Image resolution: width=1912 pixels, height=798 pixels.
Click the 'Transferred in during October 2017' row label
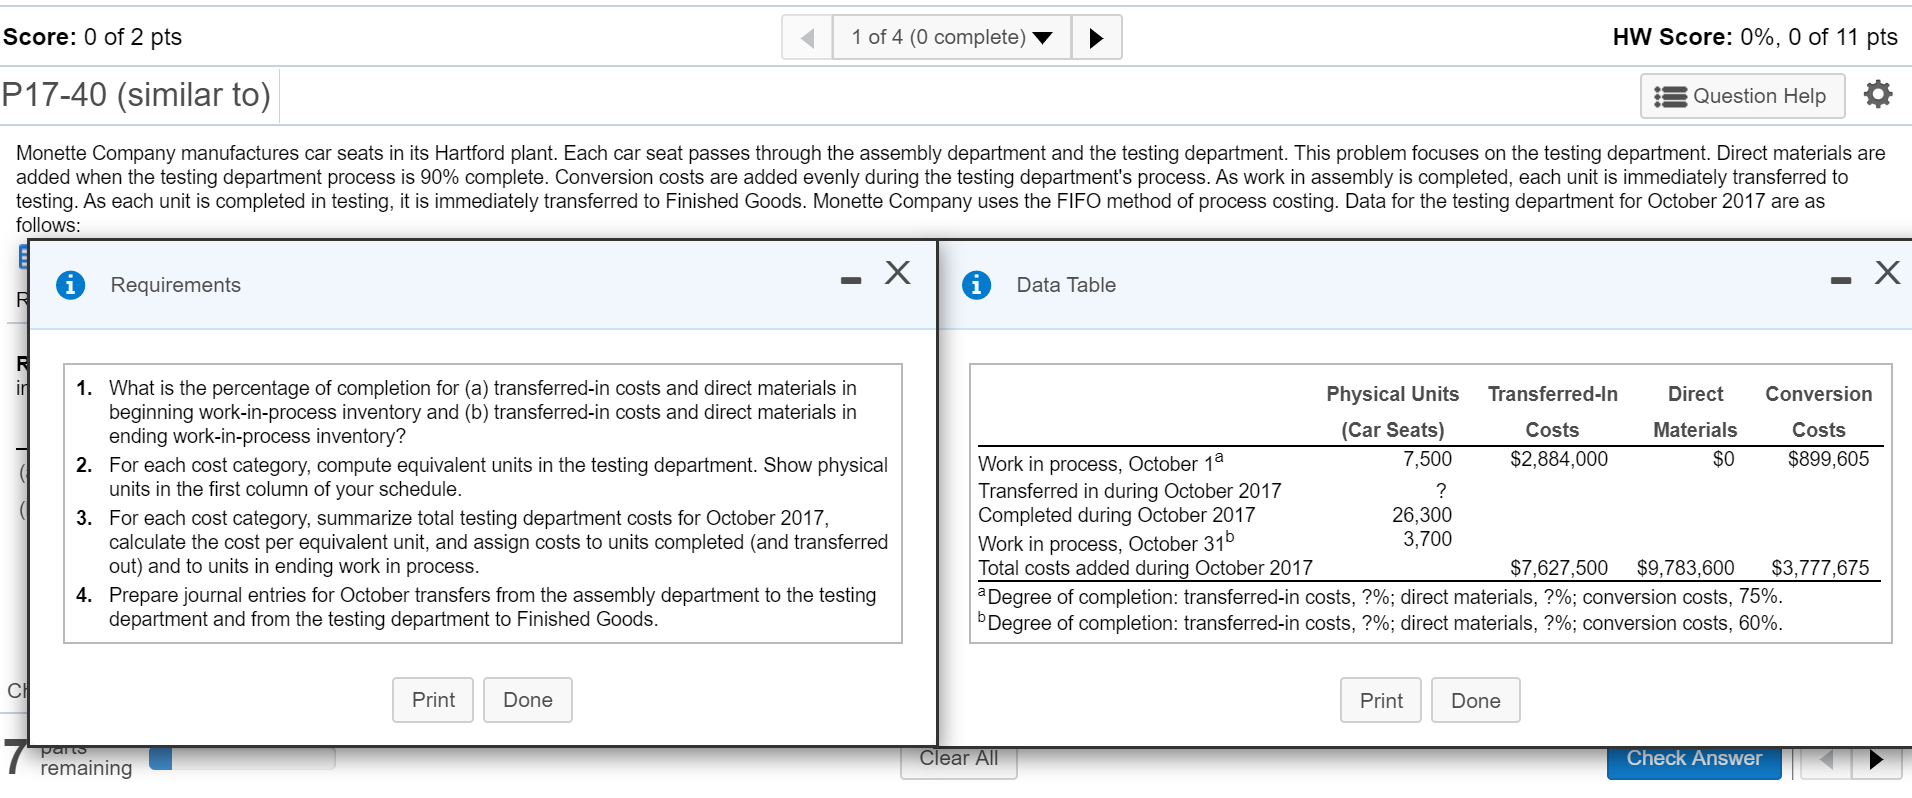(x=1129, y=491)
